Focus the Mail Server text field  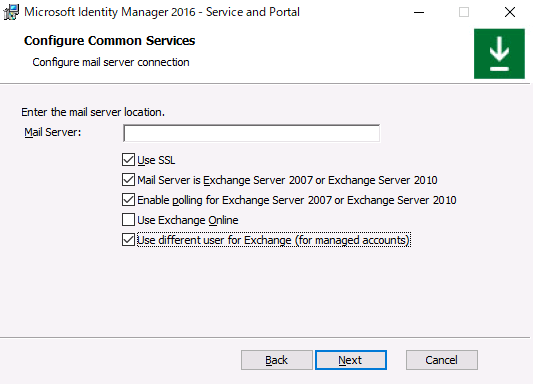[x=252, y=133]
